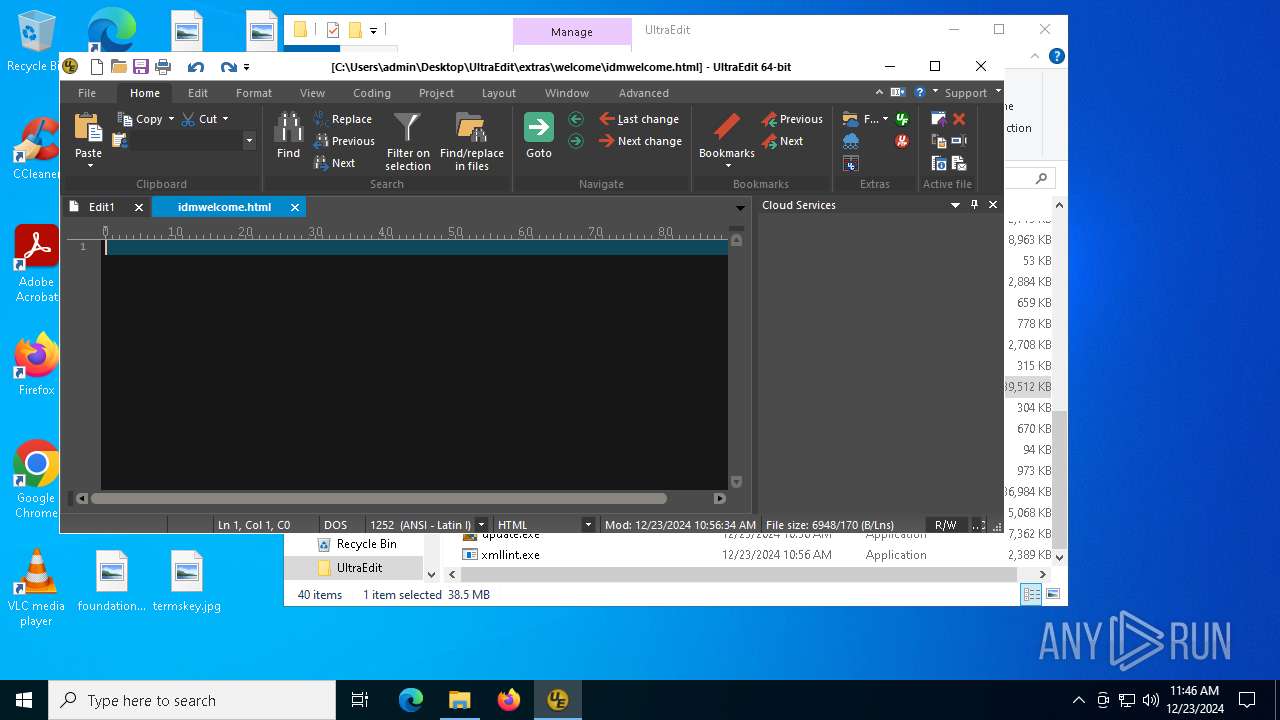Open the clipboard selection combo box dropdown
Image resolution: width=1280 pixels, height=720 pixels.
click(x=249, y=141)
